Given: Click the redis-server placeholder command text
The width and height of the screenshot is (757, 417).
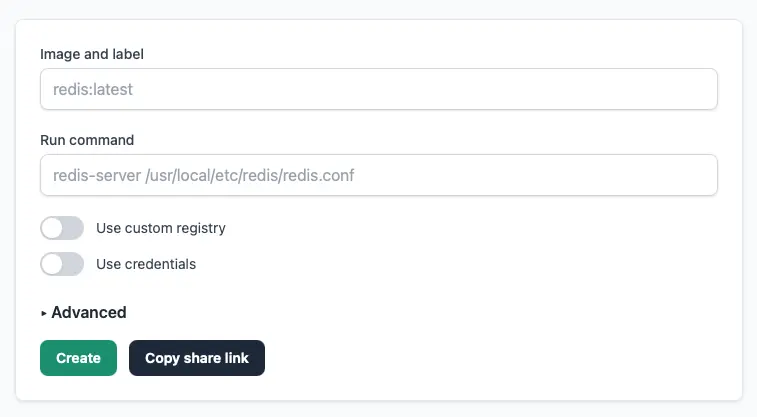Looking at the screenshot, I should [197, 175].
